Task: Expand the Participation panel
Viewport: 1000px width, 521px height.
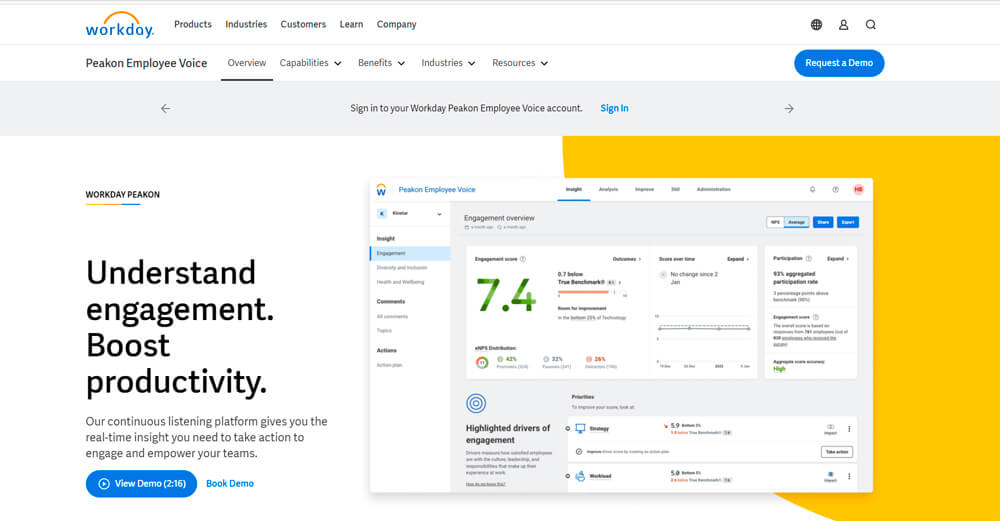Action: point(838,259)
